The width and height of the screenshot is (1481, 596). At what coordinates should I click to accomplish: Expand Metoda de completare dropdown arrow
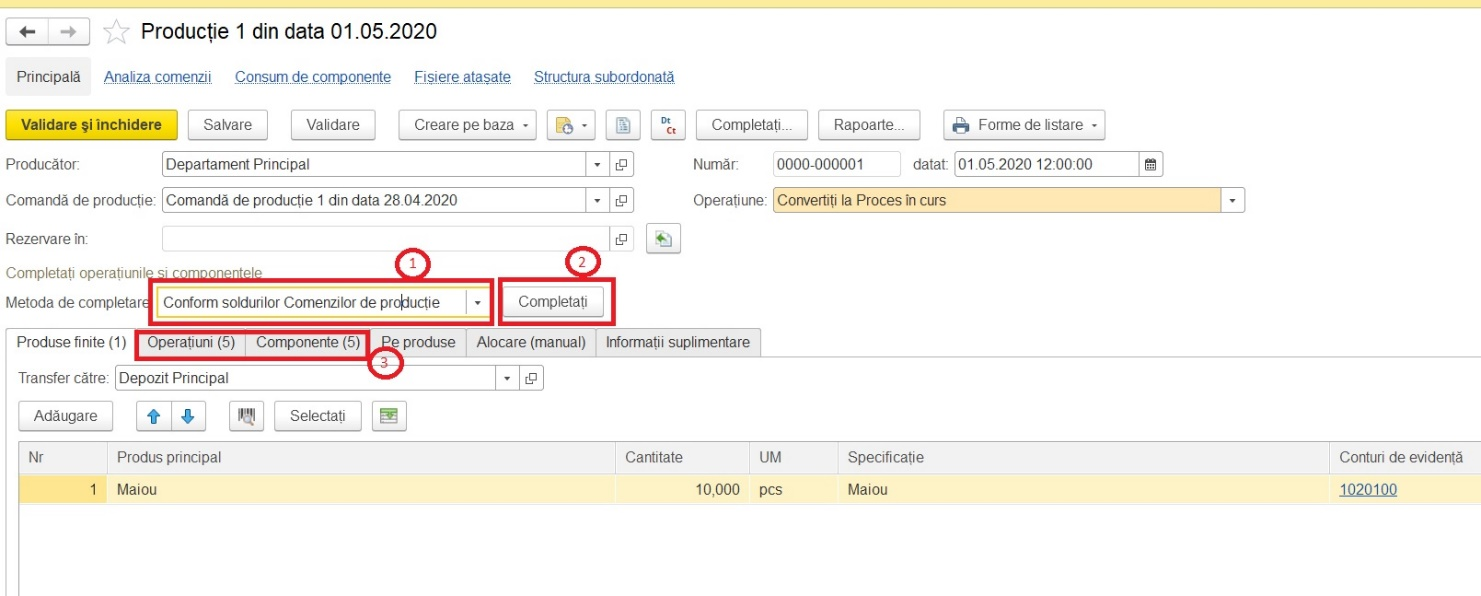[478, 302]
